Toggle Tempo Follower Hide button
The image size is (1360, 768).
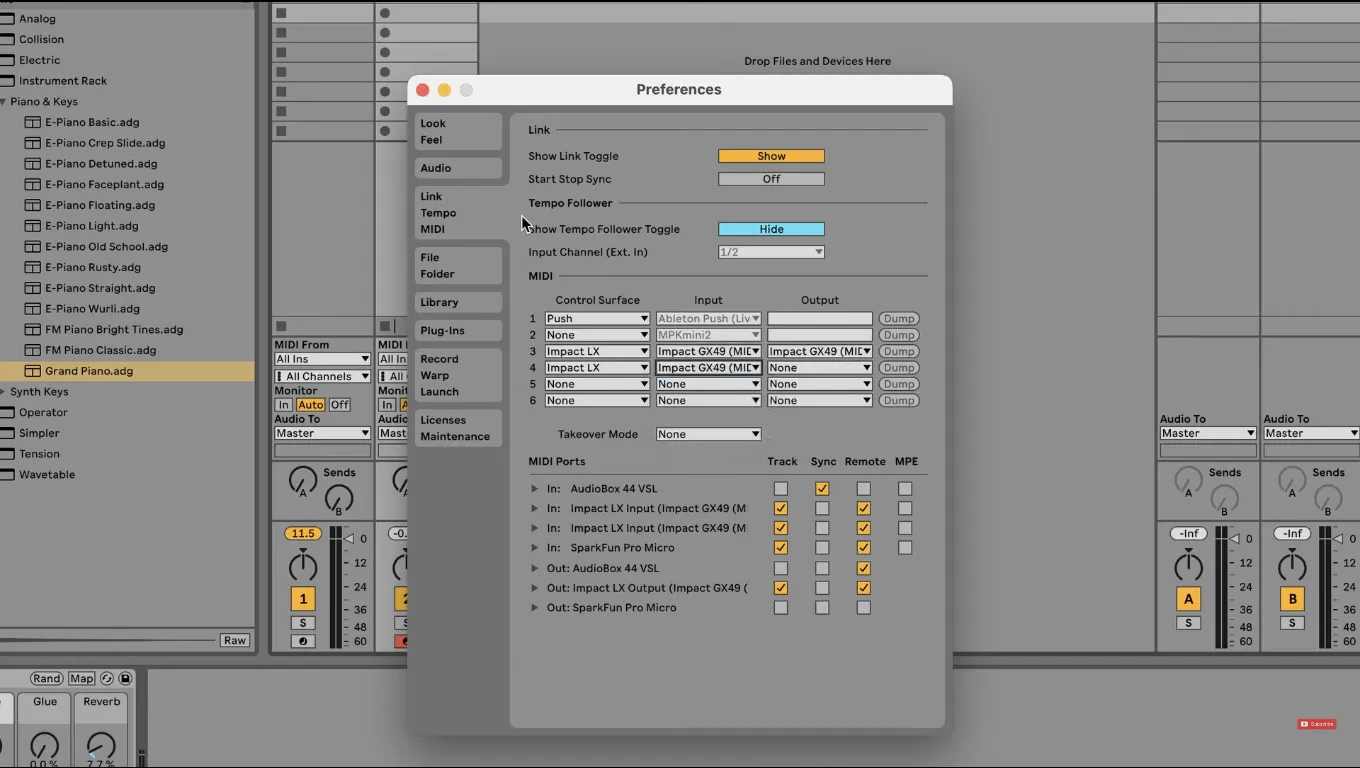(771, 229)
